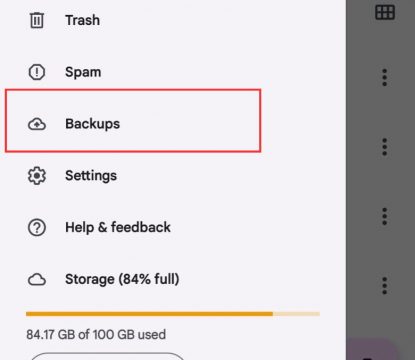Click the Backups cloud upload icon

[37, 124]
